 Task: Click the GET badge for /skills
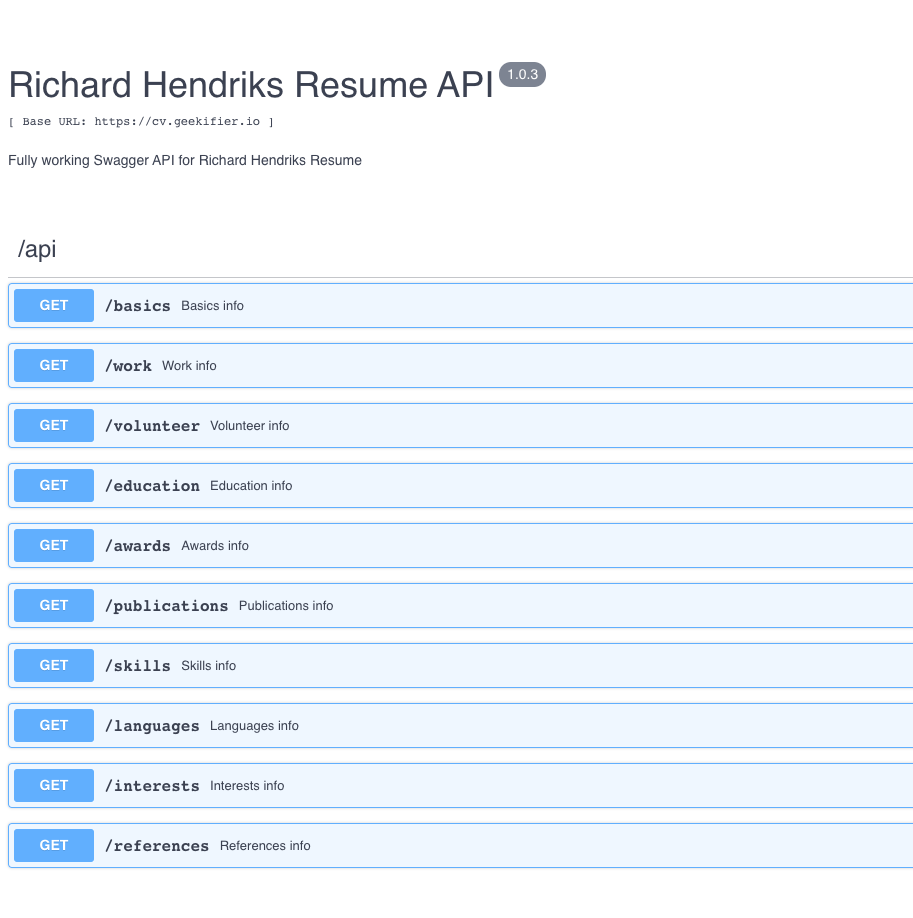[54, 666]
